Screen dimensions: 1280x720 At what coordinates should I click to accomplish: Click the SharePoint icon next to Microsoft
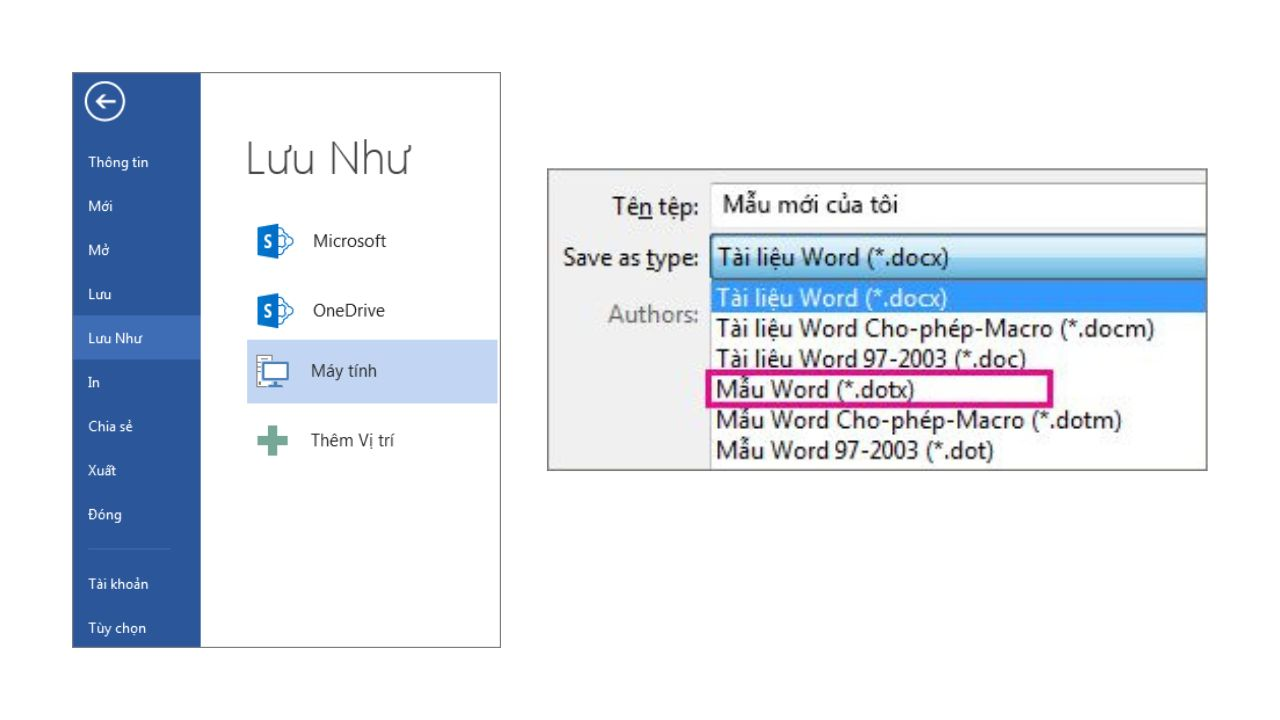274,241
